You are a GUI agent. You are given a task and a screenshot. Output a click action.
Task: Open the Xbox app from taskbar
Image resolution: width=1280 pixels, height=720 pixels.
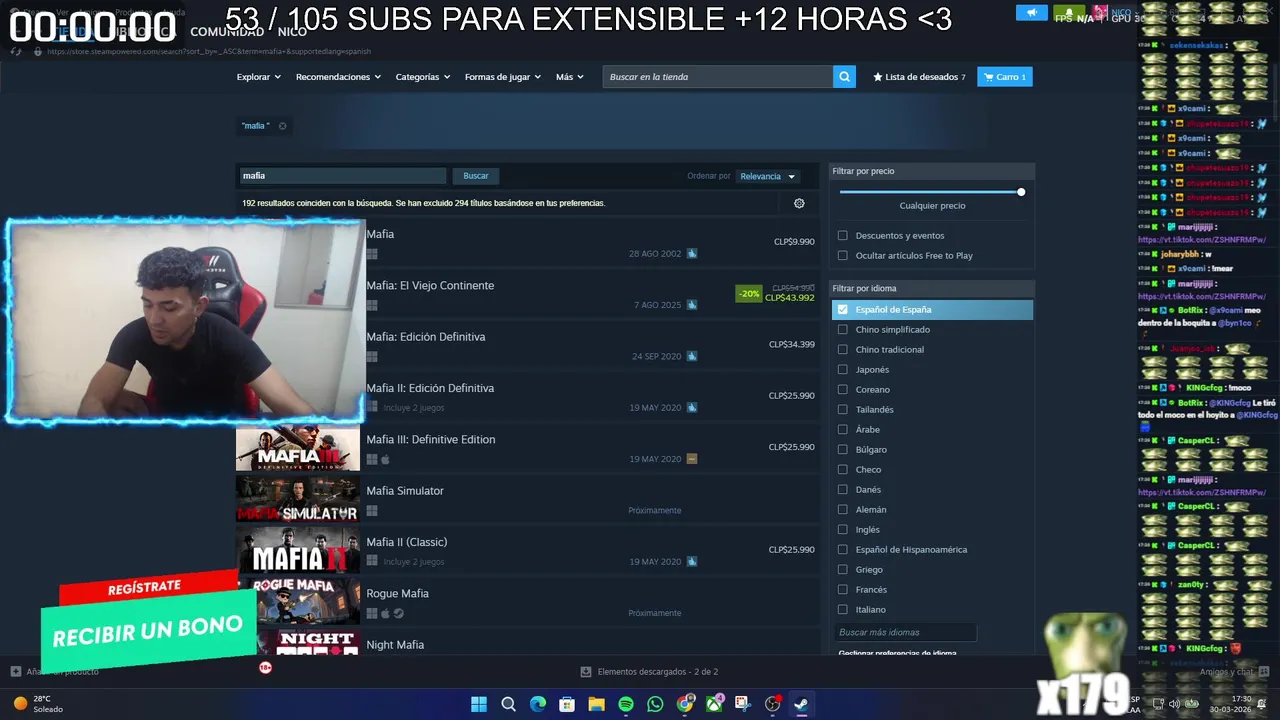click(714, 704)
